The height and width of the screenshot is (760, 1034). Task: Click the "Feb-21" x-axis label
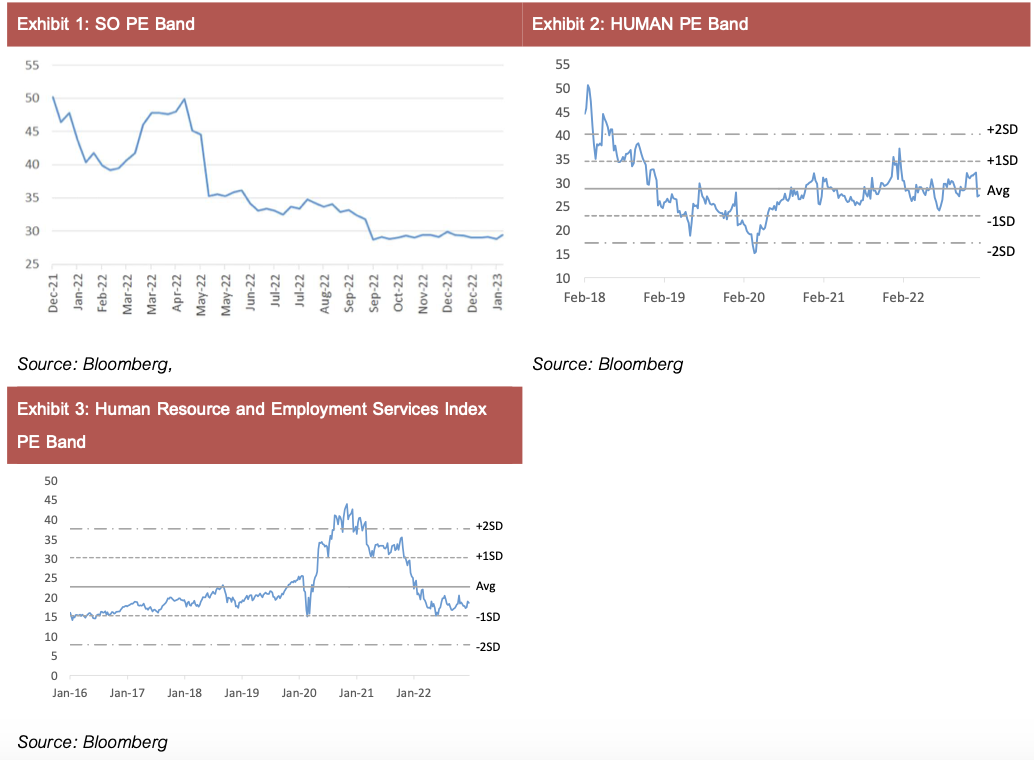pyautogui.click(x=824, y=298)
